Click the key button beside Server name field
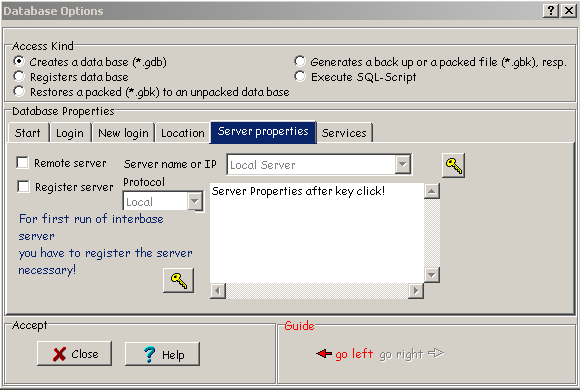Screen dimensions: 580x392 pyautogui.click(x=453, y=165)
